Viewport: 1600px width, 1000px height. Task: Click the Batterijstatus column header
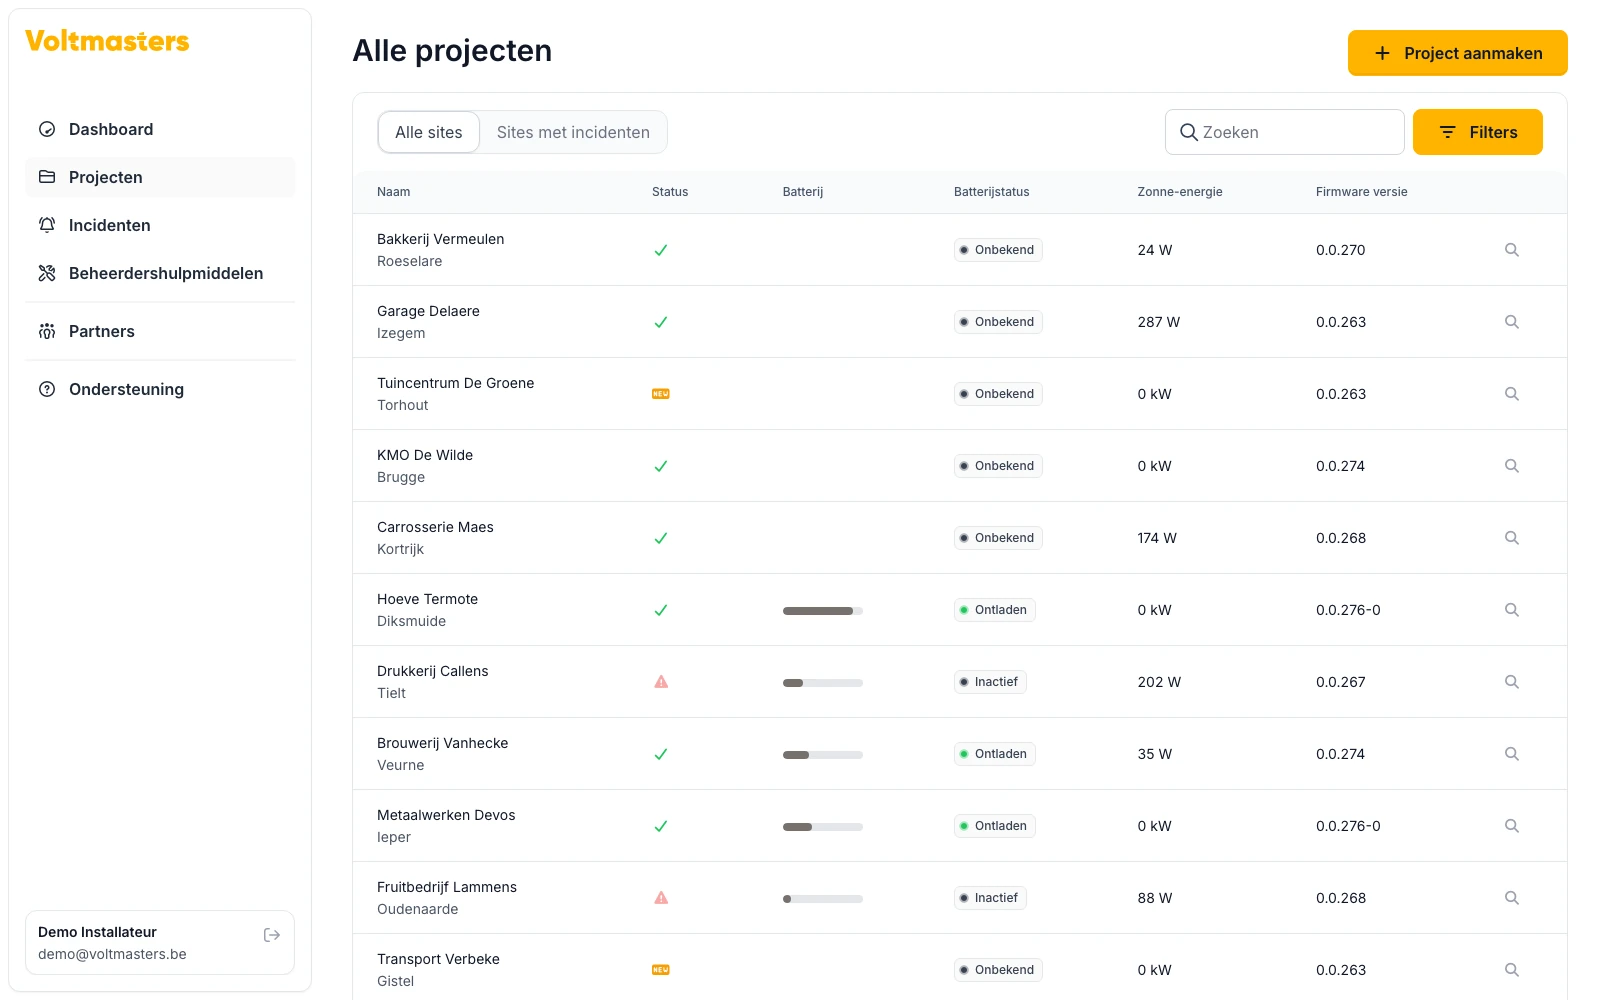(x=991, y=192)
